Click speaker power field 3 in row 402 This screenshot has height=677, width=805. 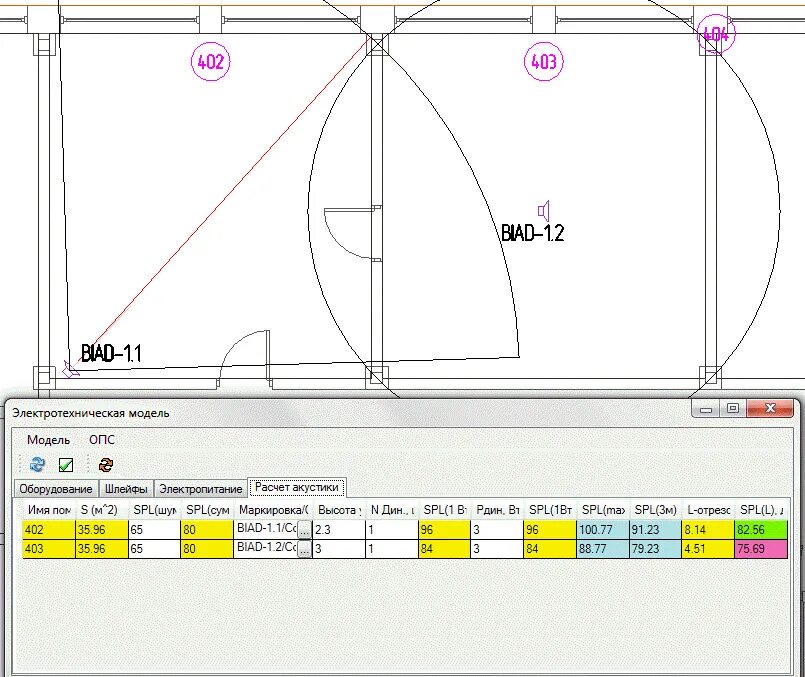click(x=497, y=530)
